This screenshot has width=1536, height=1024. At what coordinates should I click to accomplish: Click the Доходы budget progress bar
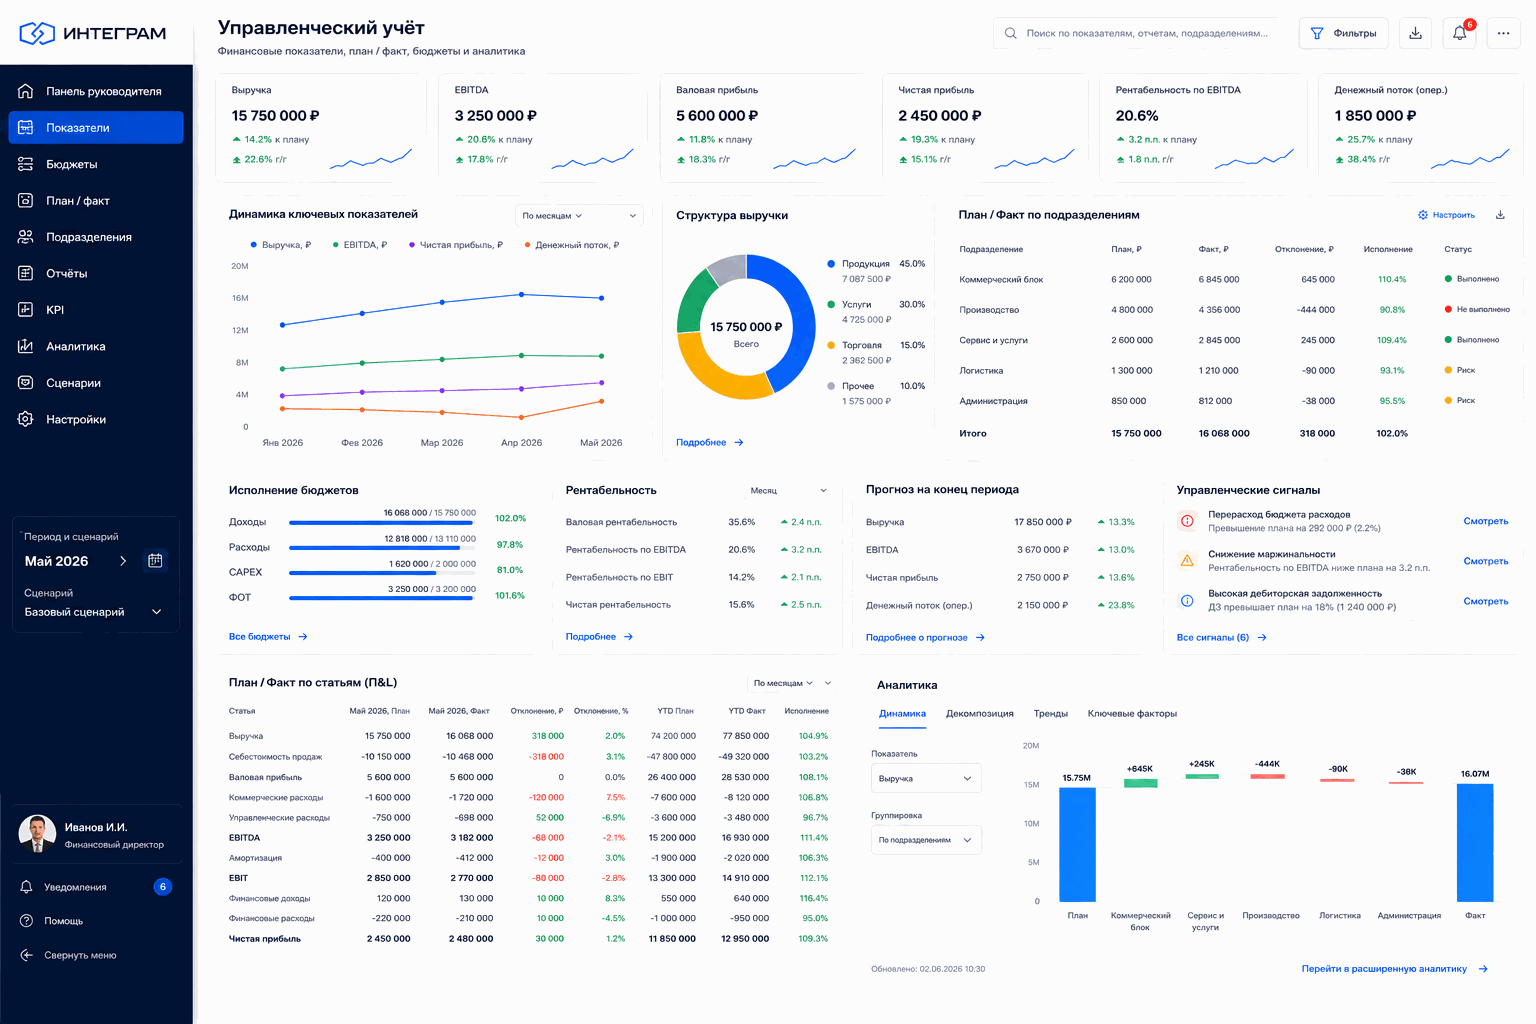click(x=382, y=522)
